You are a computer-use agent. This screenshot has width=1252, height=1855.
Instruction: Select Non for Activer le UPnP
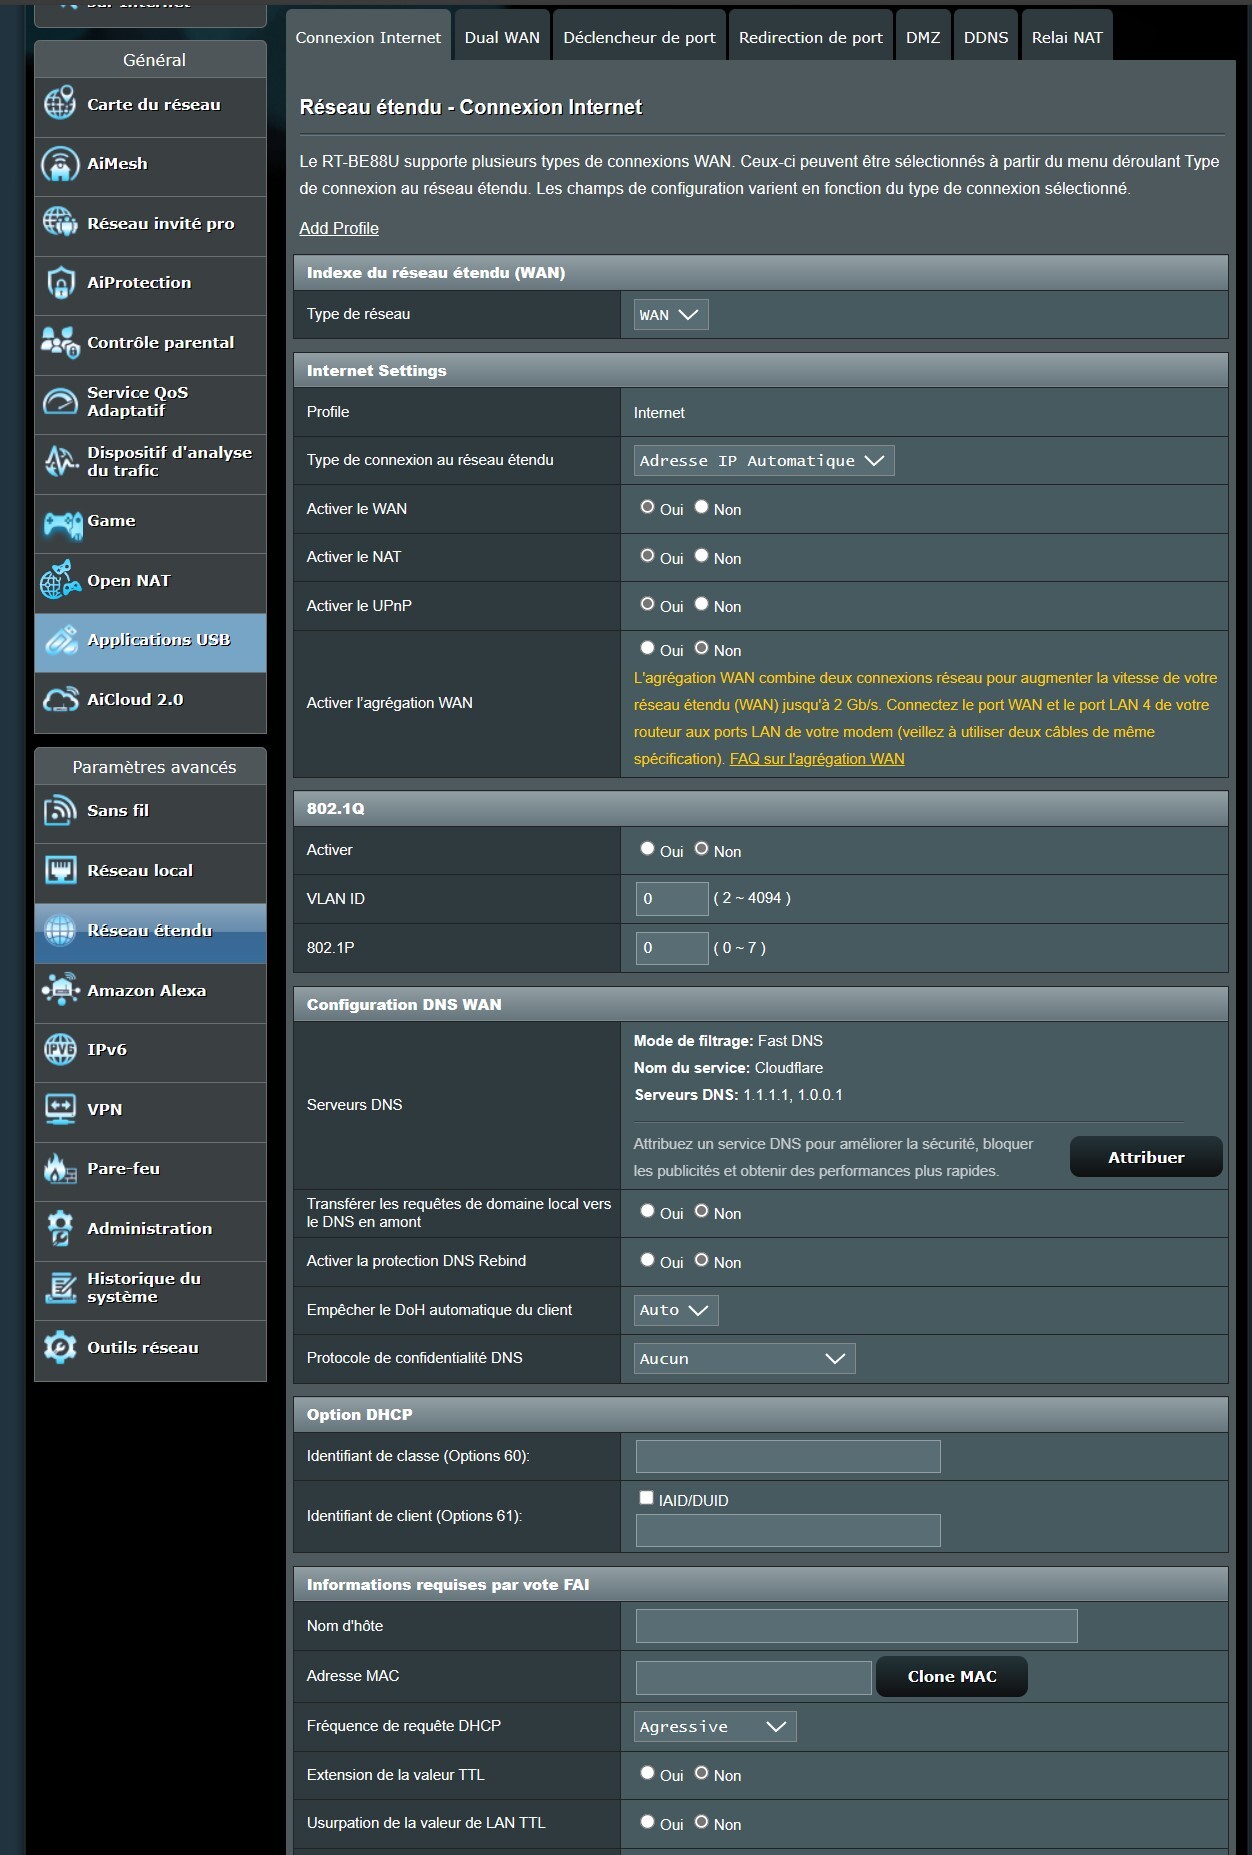click(702, 604)
